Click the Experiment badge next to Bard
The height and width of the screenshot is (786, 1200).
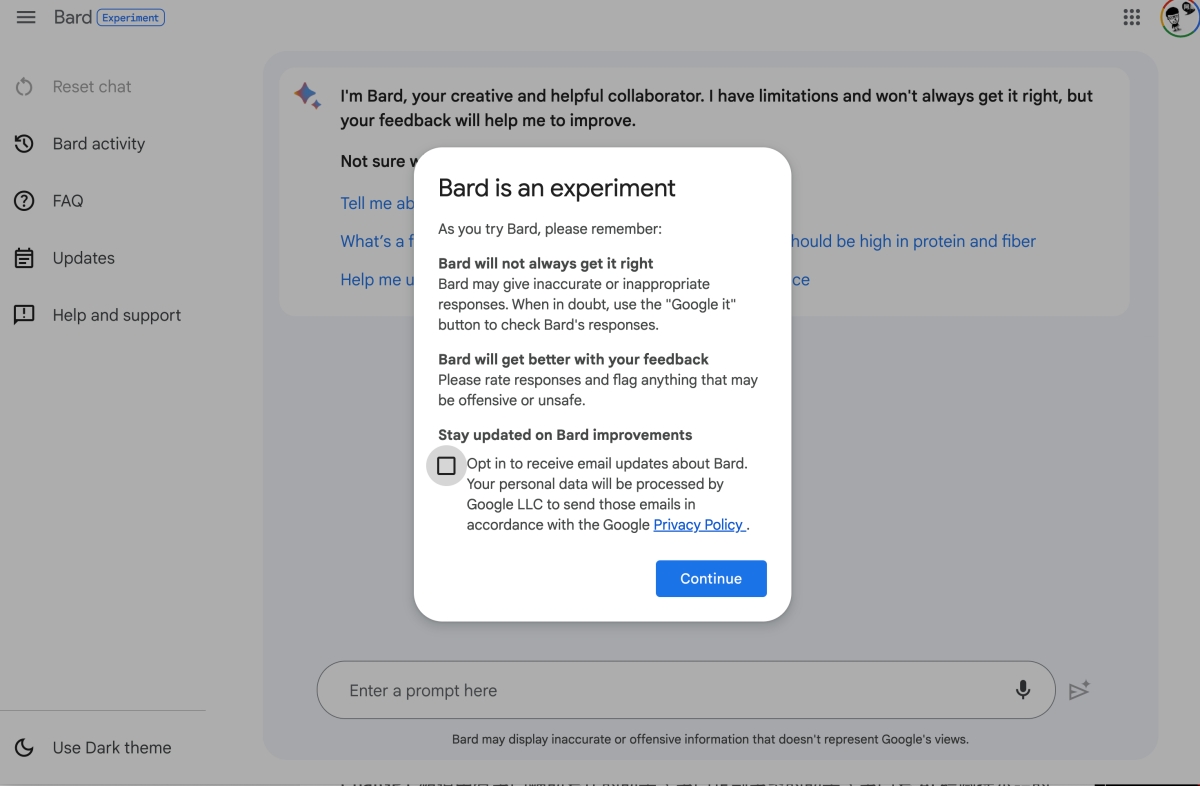[132, 18]
